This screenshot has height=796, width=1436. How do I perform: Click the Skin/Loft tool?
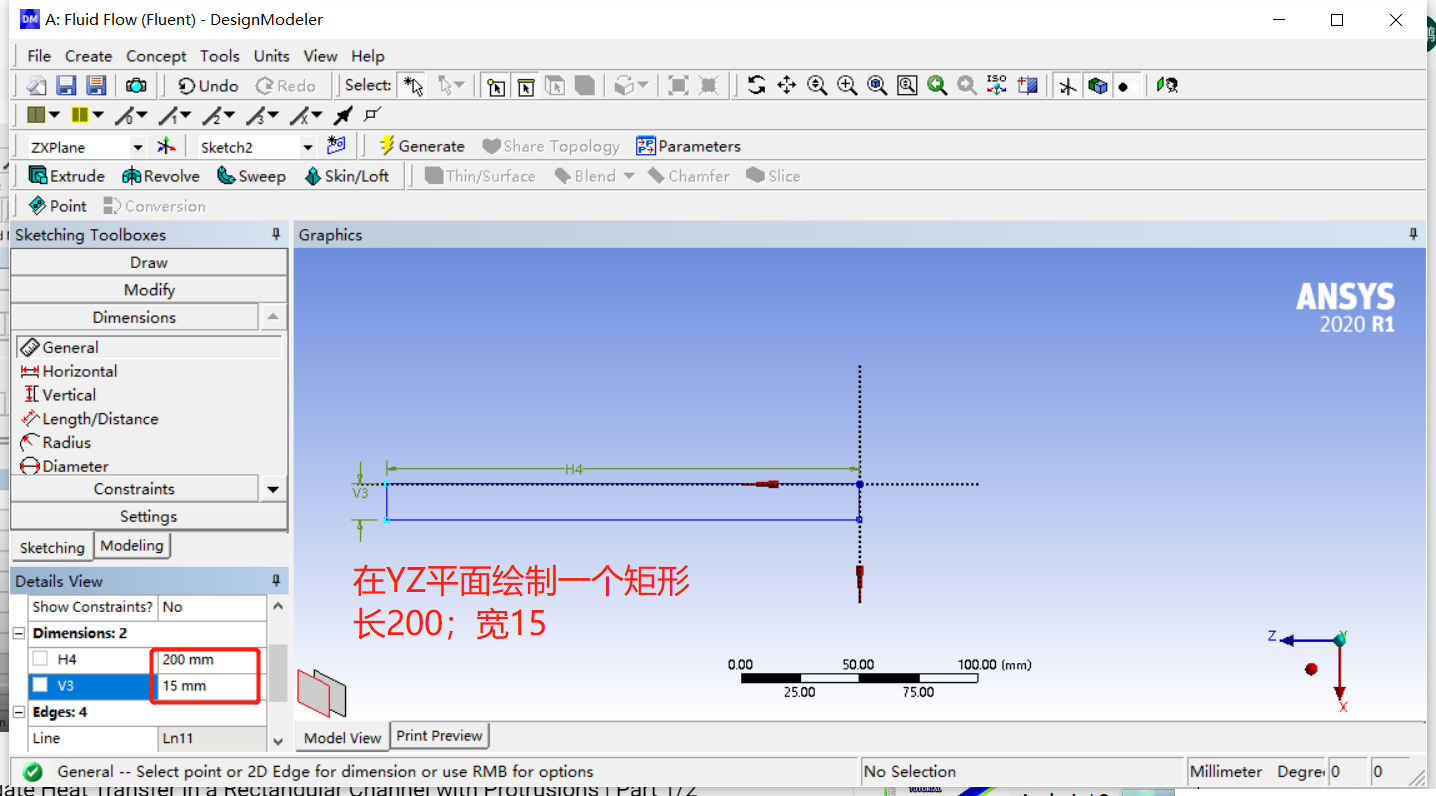347,176
